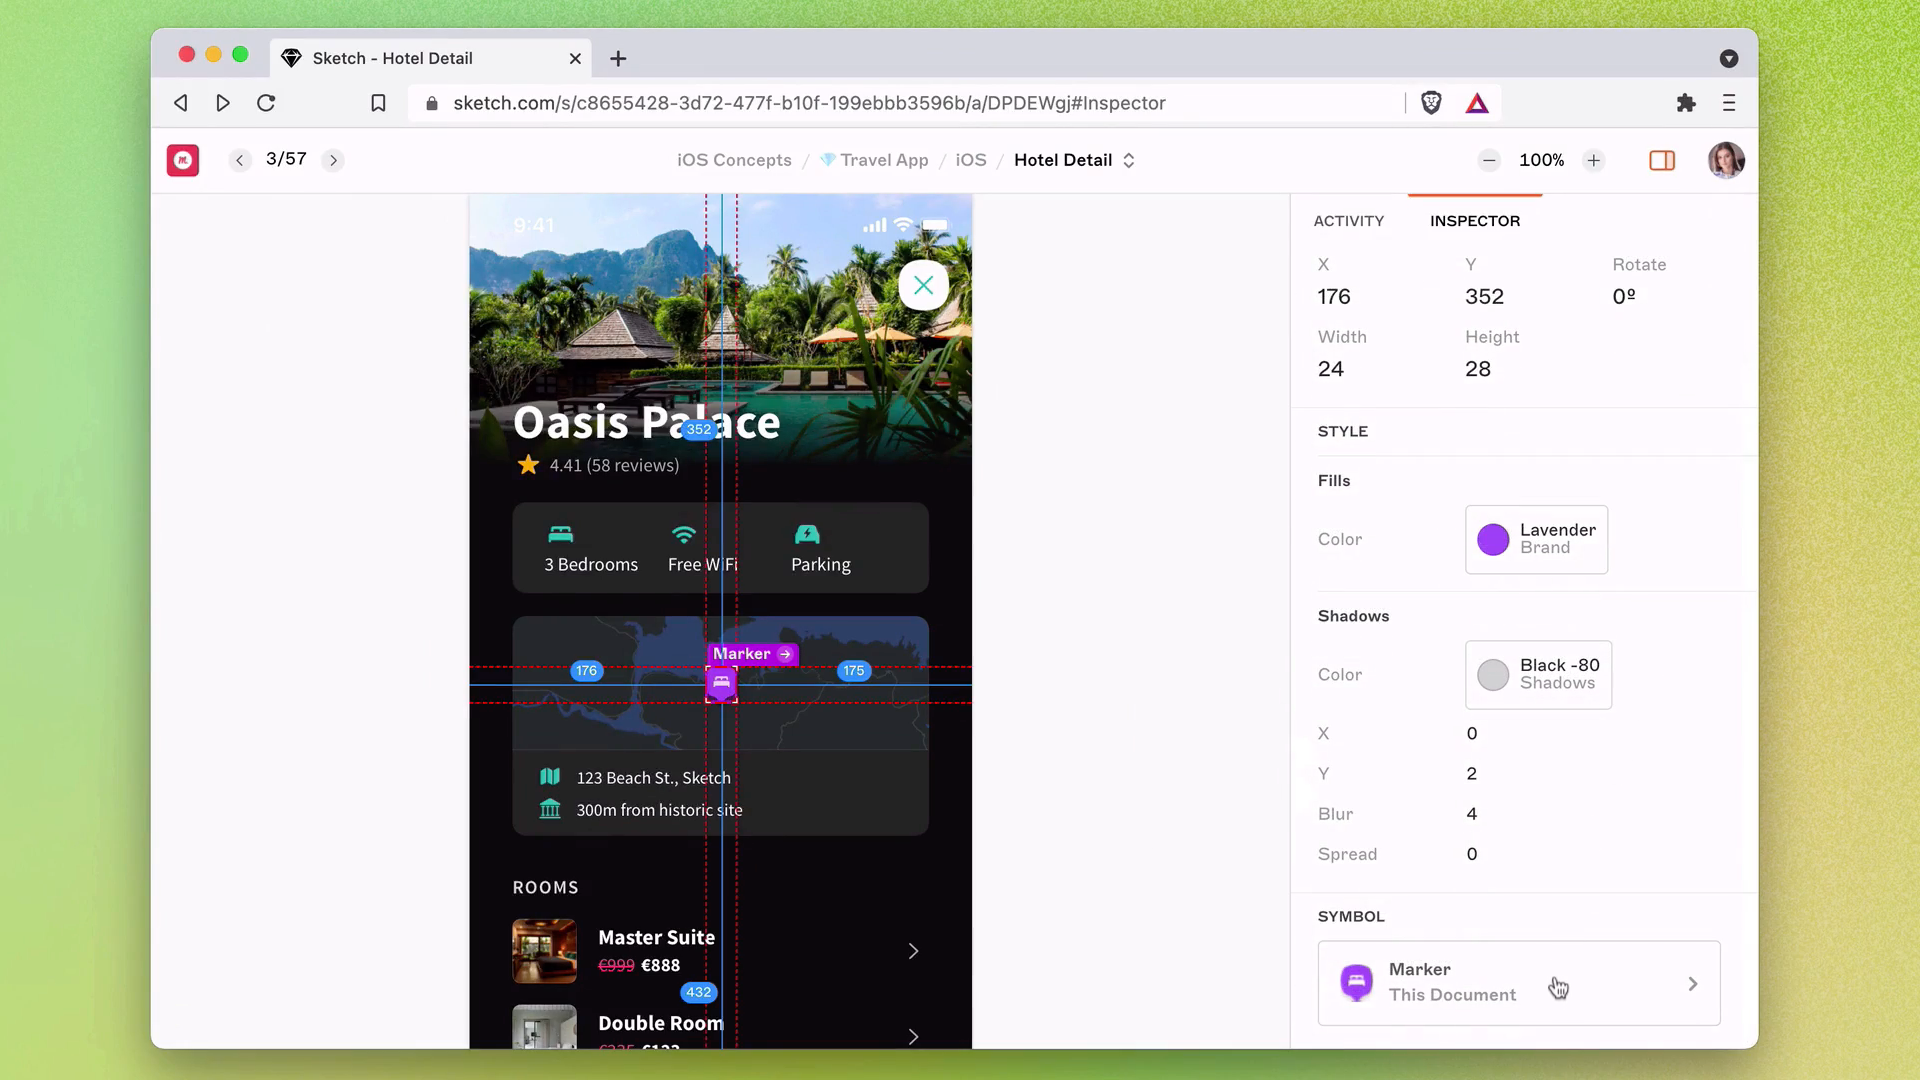Click the zoom in button at 100%
This screenshot has width=1920, height=1080.
1593,160
